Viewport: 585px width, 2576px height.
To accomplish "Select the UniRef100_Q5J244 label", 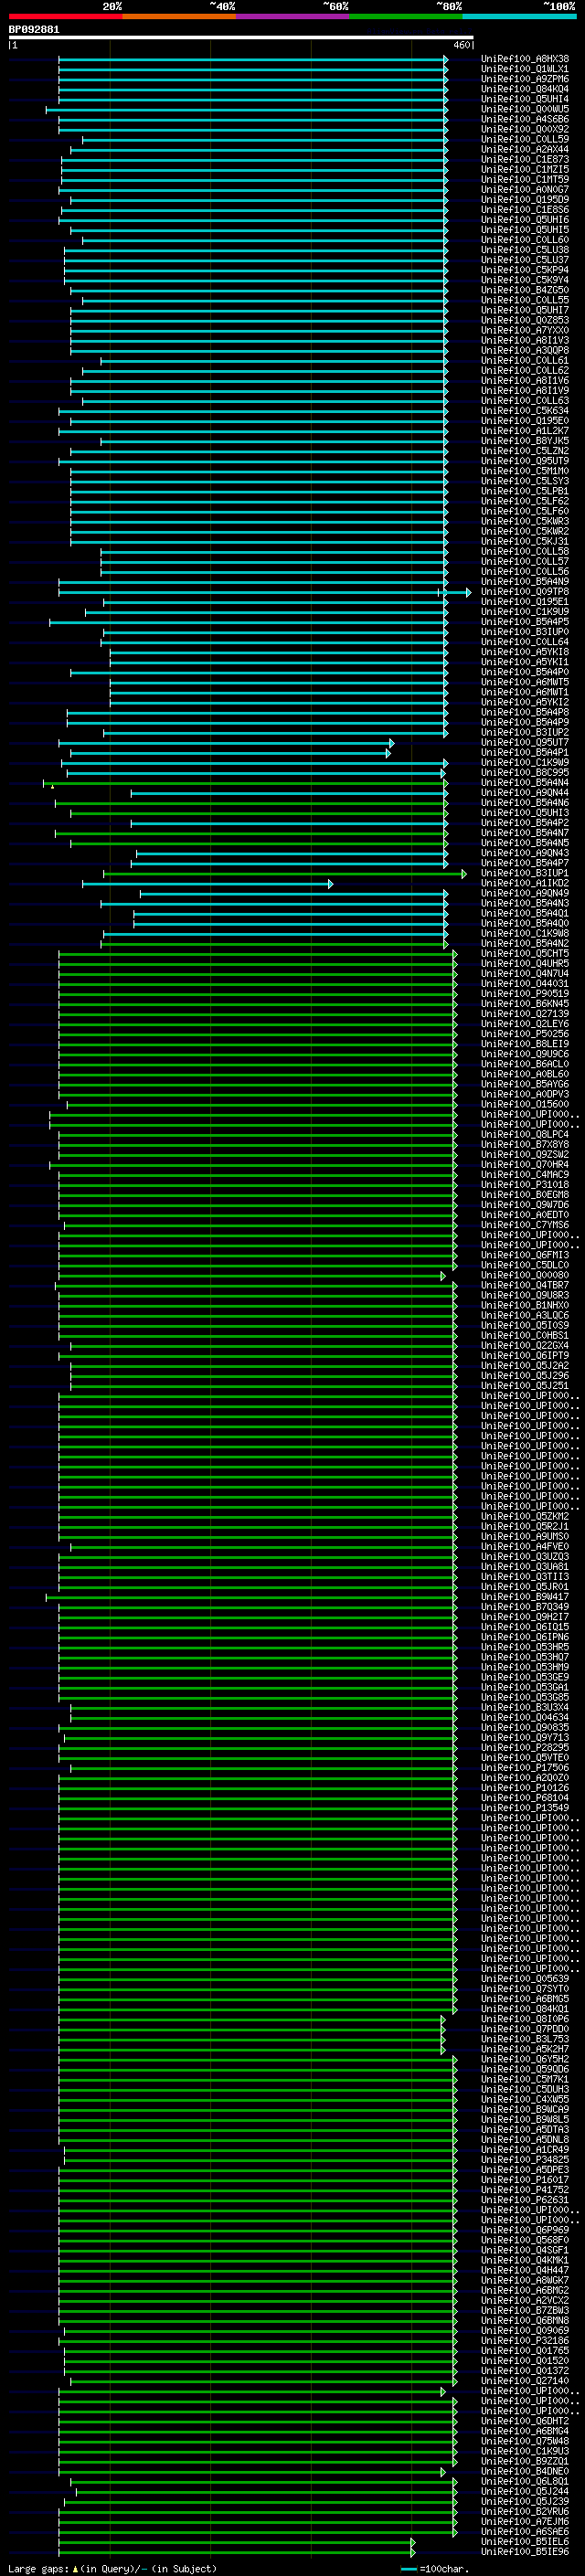I will [x=524, y=2491].
